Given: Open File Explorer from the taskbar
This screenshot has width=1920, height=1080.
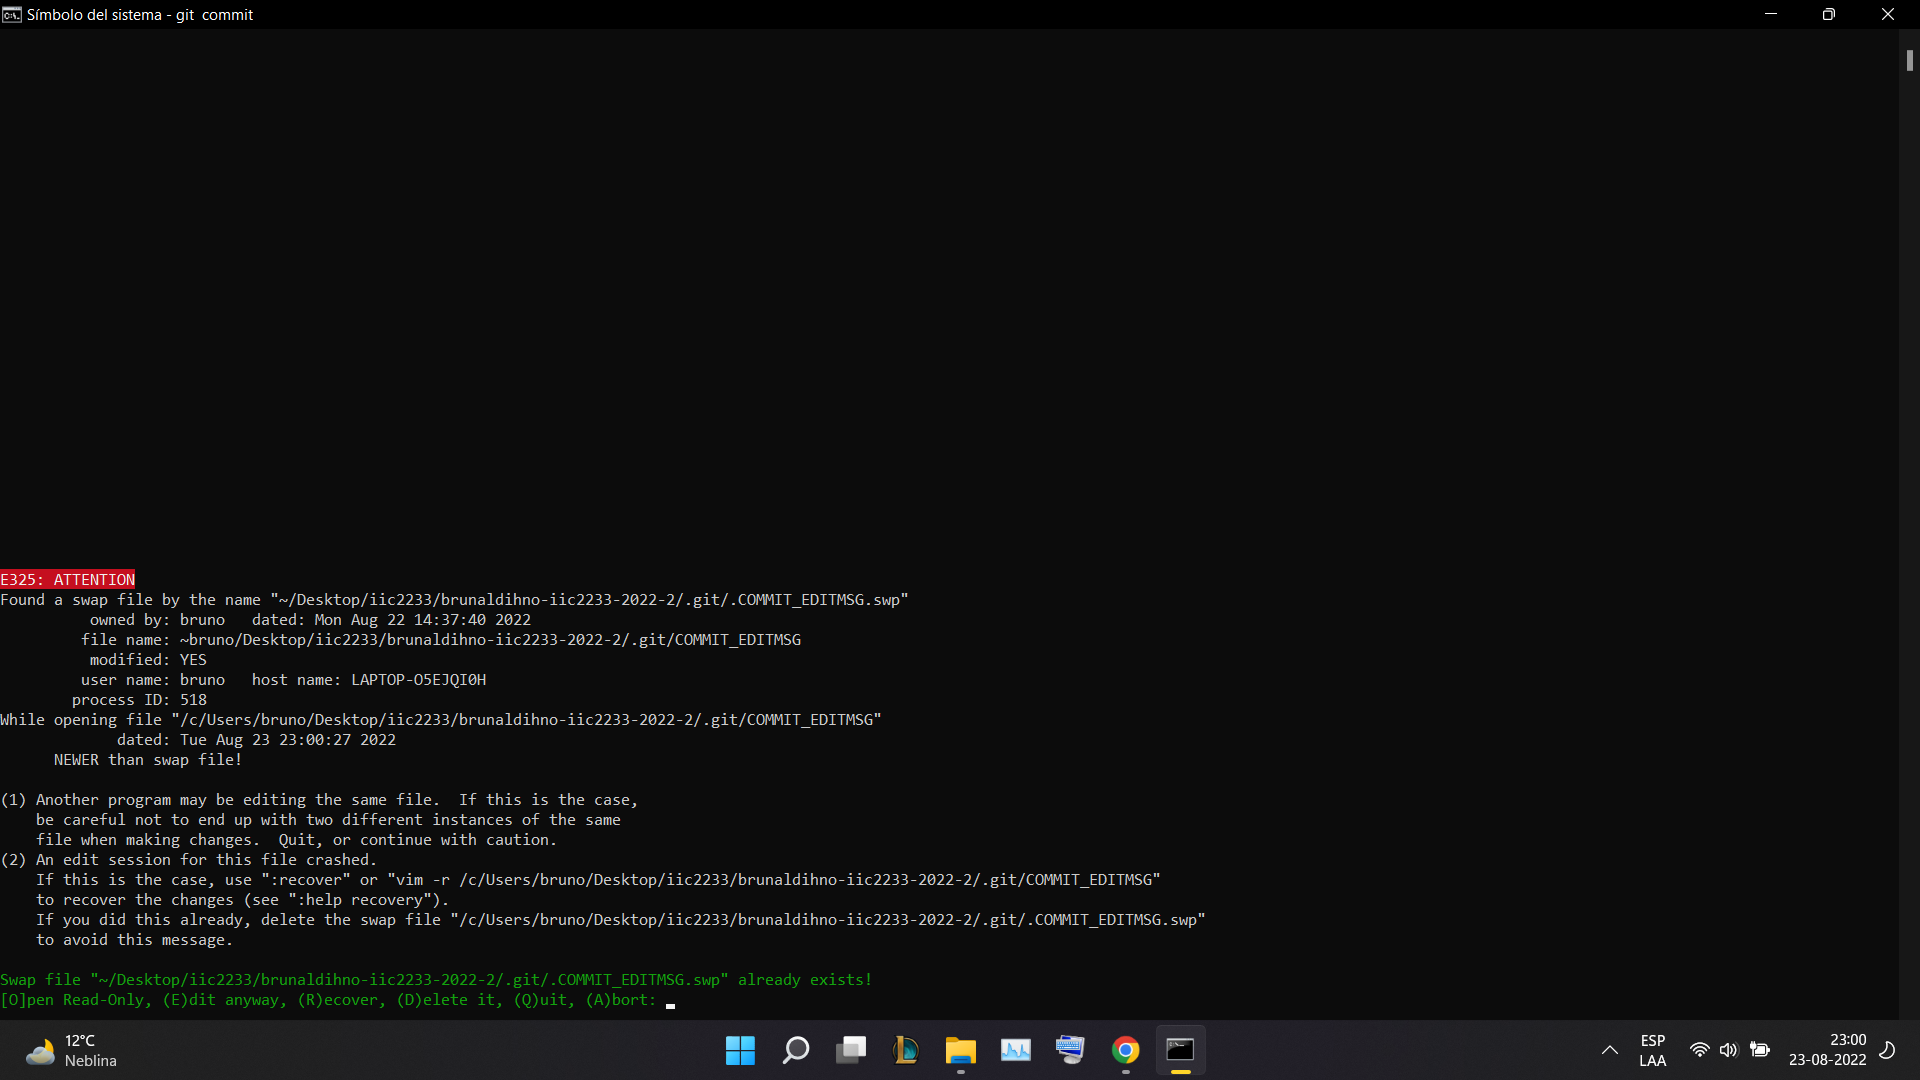Looking at the screenshot, I should click(x=961, y=1050).
